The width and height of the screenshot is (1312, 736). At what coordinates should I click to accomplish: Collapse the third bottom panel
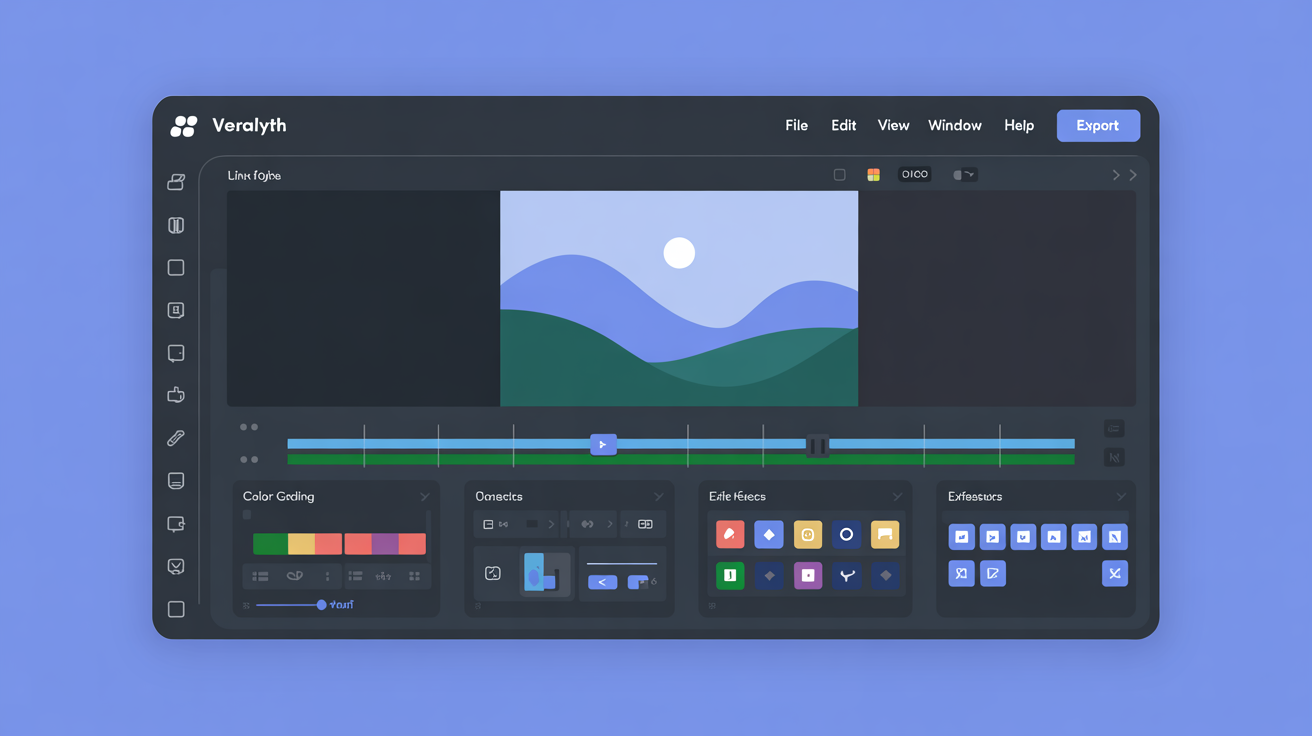897,496
